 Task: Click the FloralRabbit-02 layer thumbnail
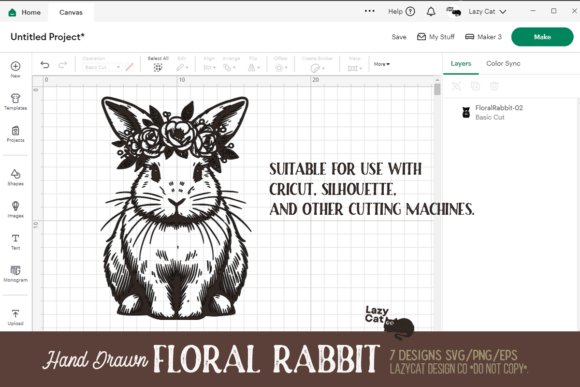[x=466, y=112]
